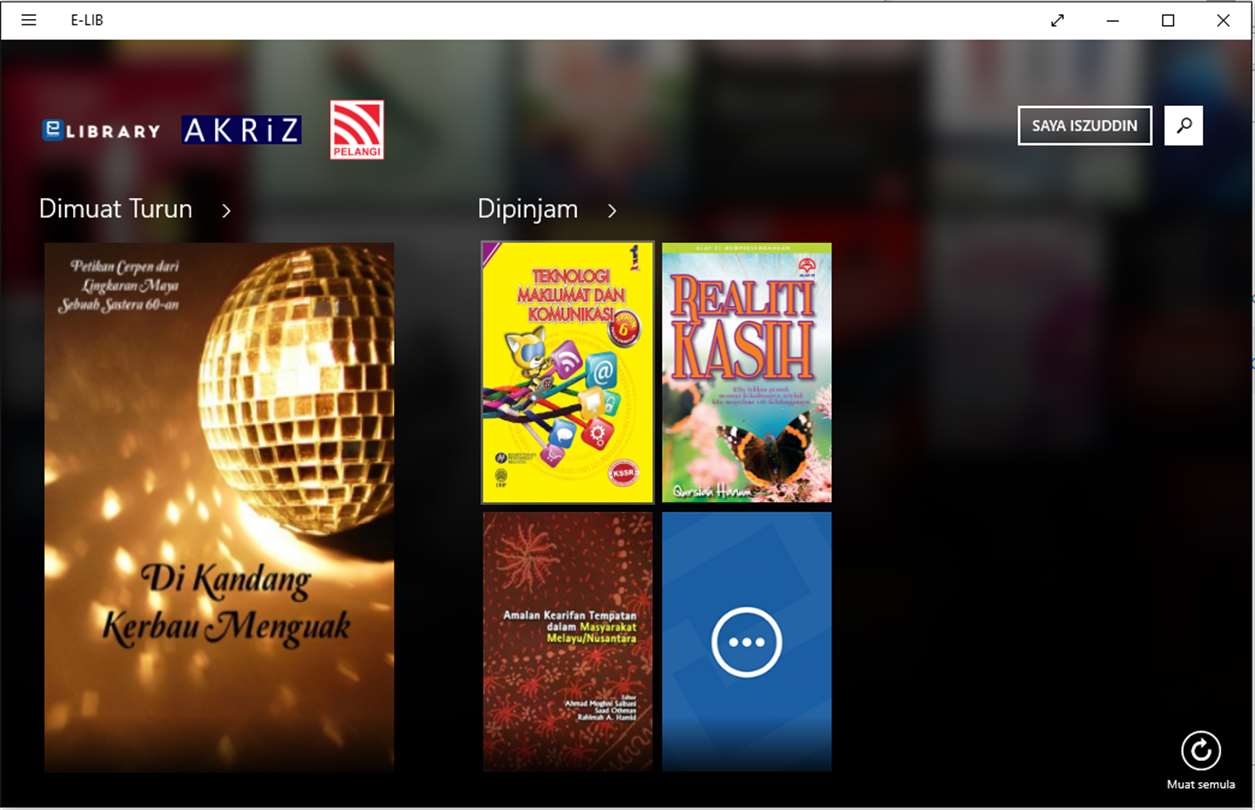Click the SAYA ISZUDDIN button
Image resolution: width=1255 pixels, height=810 pixels.
(x=1085, y=126)
